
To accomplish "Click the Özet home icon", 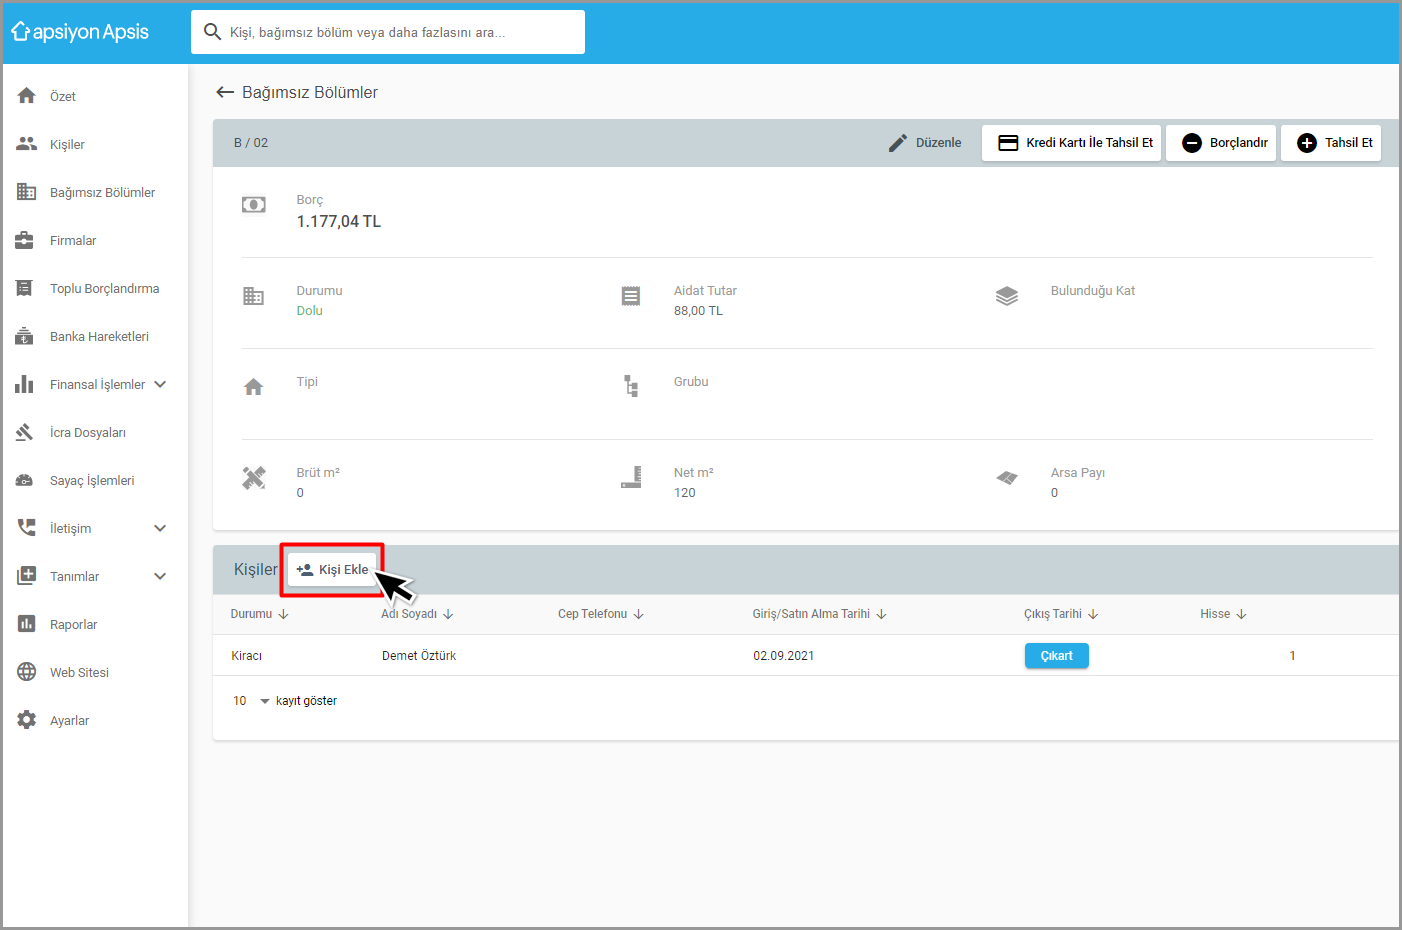I will [x=26, y=96].
